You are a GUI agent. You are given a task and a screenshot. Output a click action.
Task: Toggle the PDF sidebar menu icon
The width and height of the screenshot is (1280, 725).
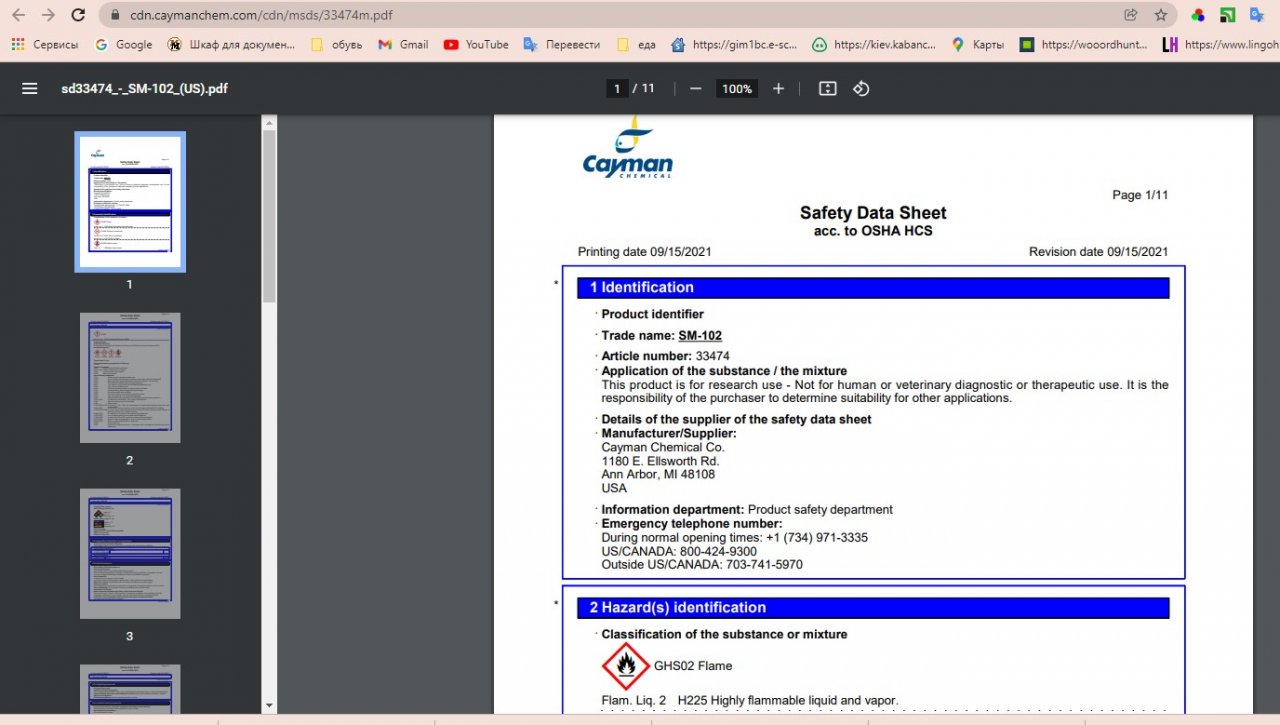pos(30,88)
